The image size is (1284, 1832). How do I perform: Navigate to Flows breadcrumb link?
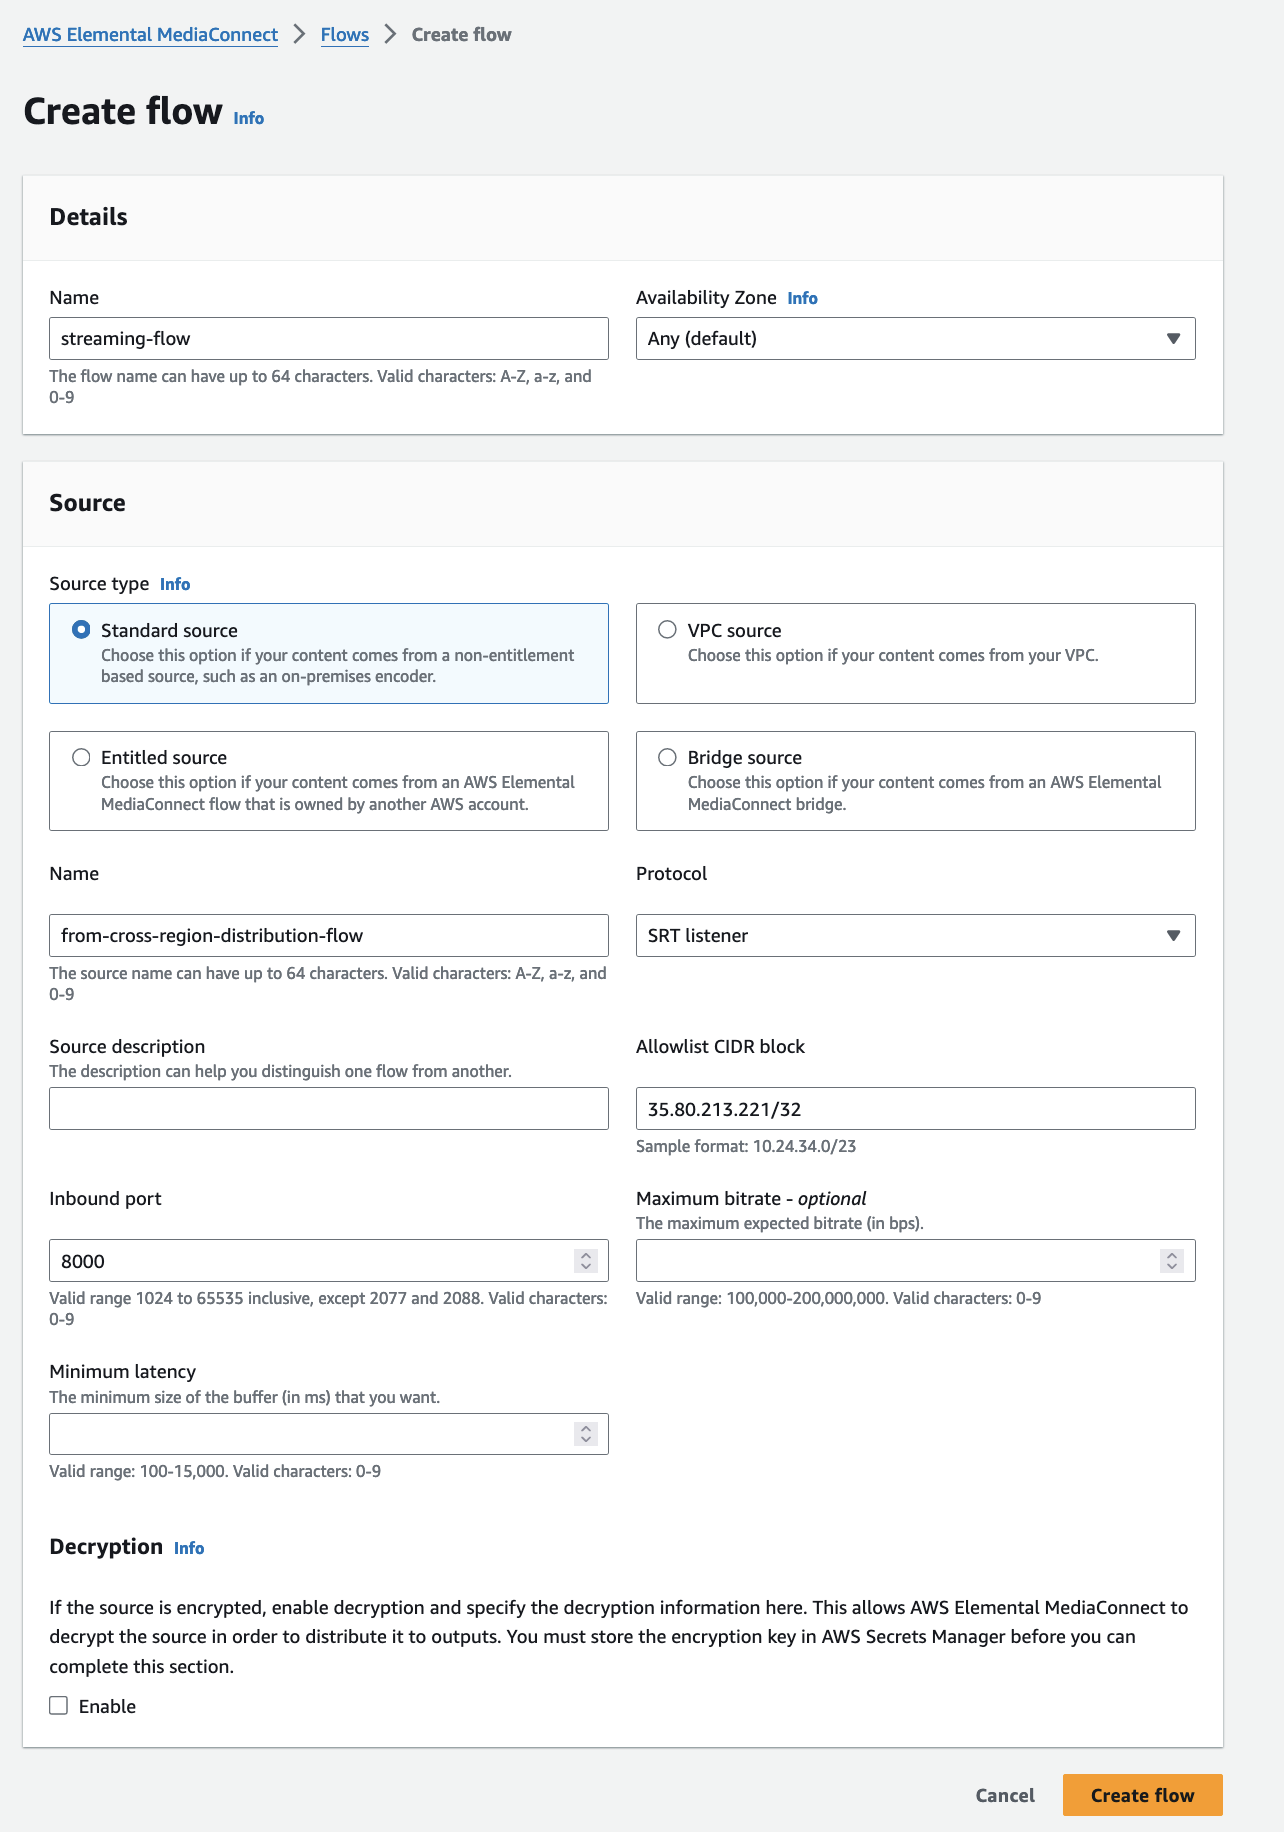tap(344, 35)
